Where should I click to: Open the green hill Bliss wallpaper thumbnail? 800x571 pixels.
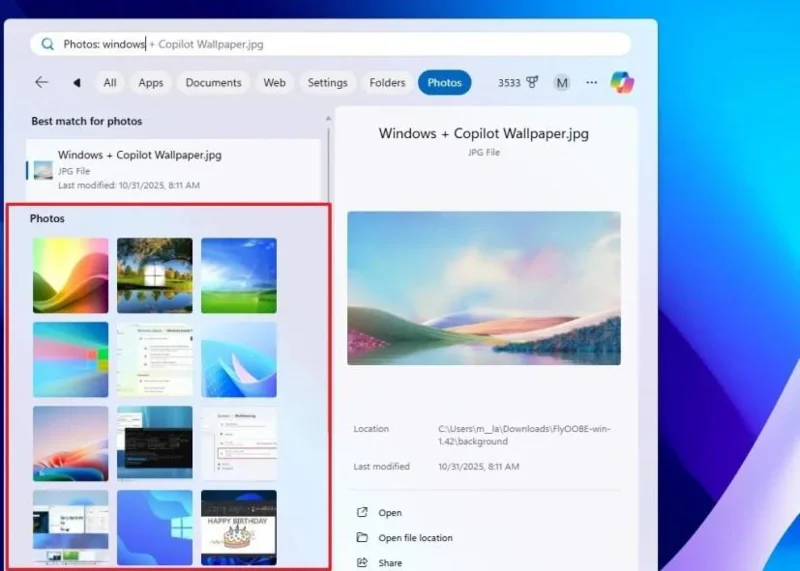coord(239,276)
